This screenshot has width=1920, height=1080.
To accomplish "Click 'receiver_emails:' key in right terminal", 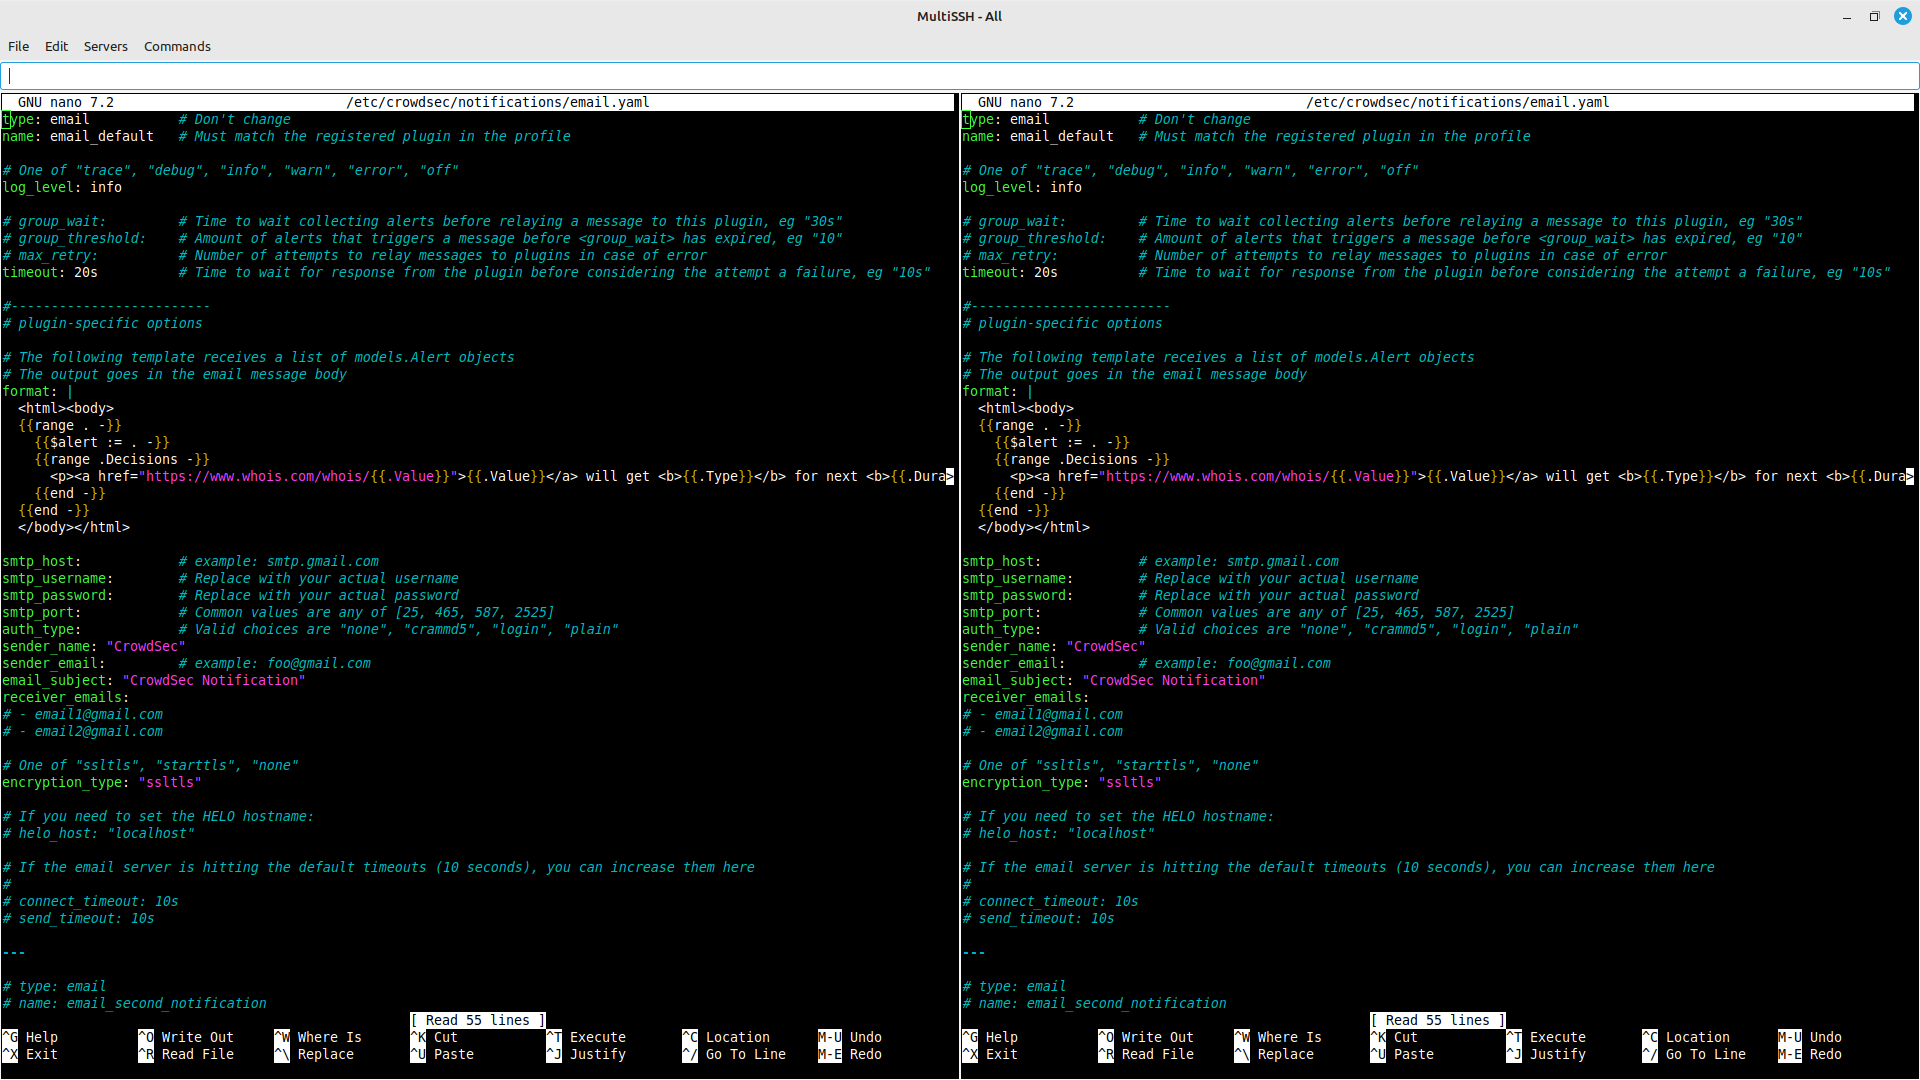I will [1026, 697].
